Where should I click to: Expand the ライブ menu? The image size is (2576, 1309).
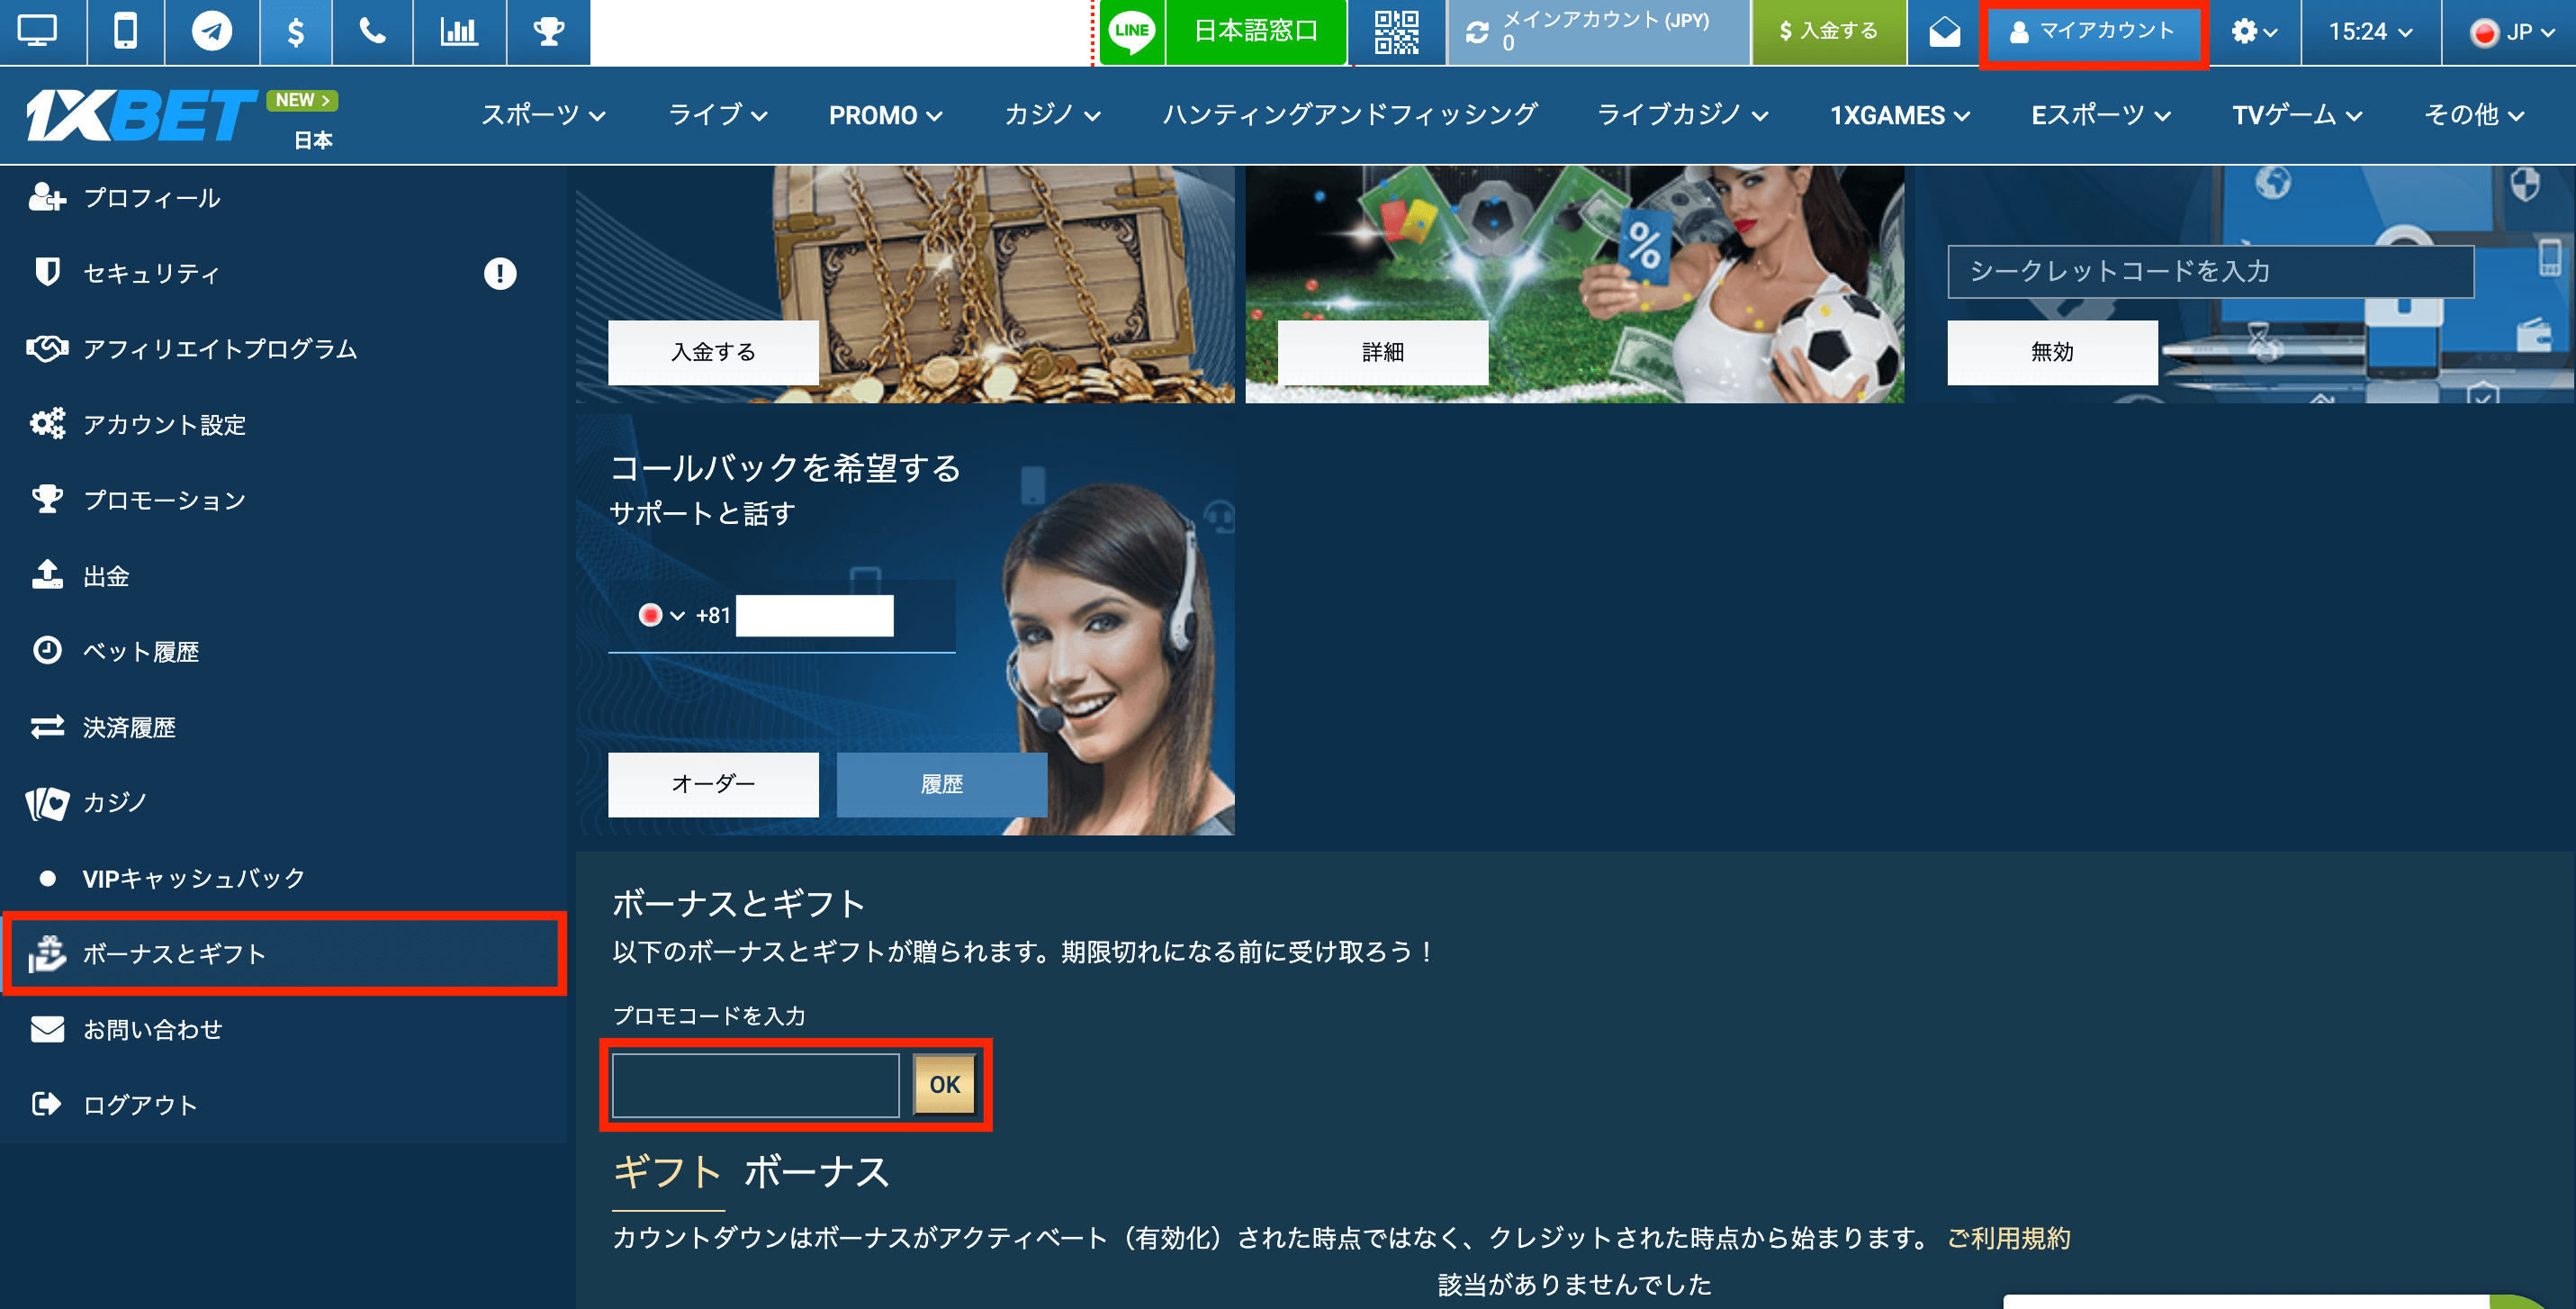pos(717,115)
